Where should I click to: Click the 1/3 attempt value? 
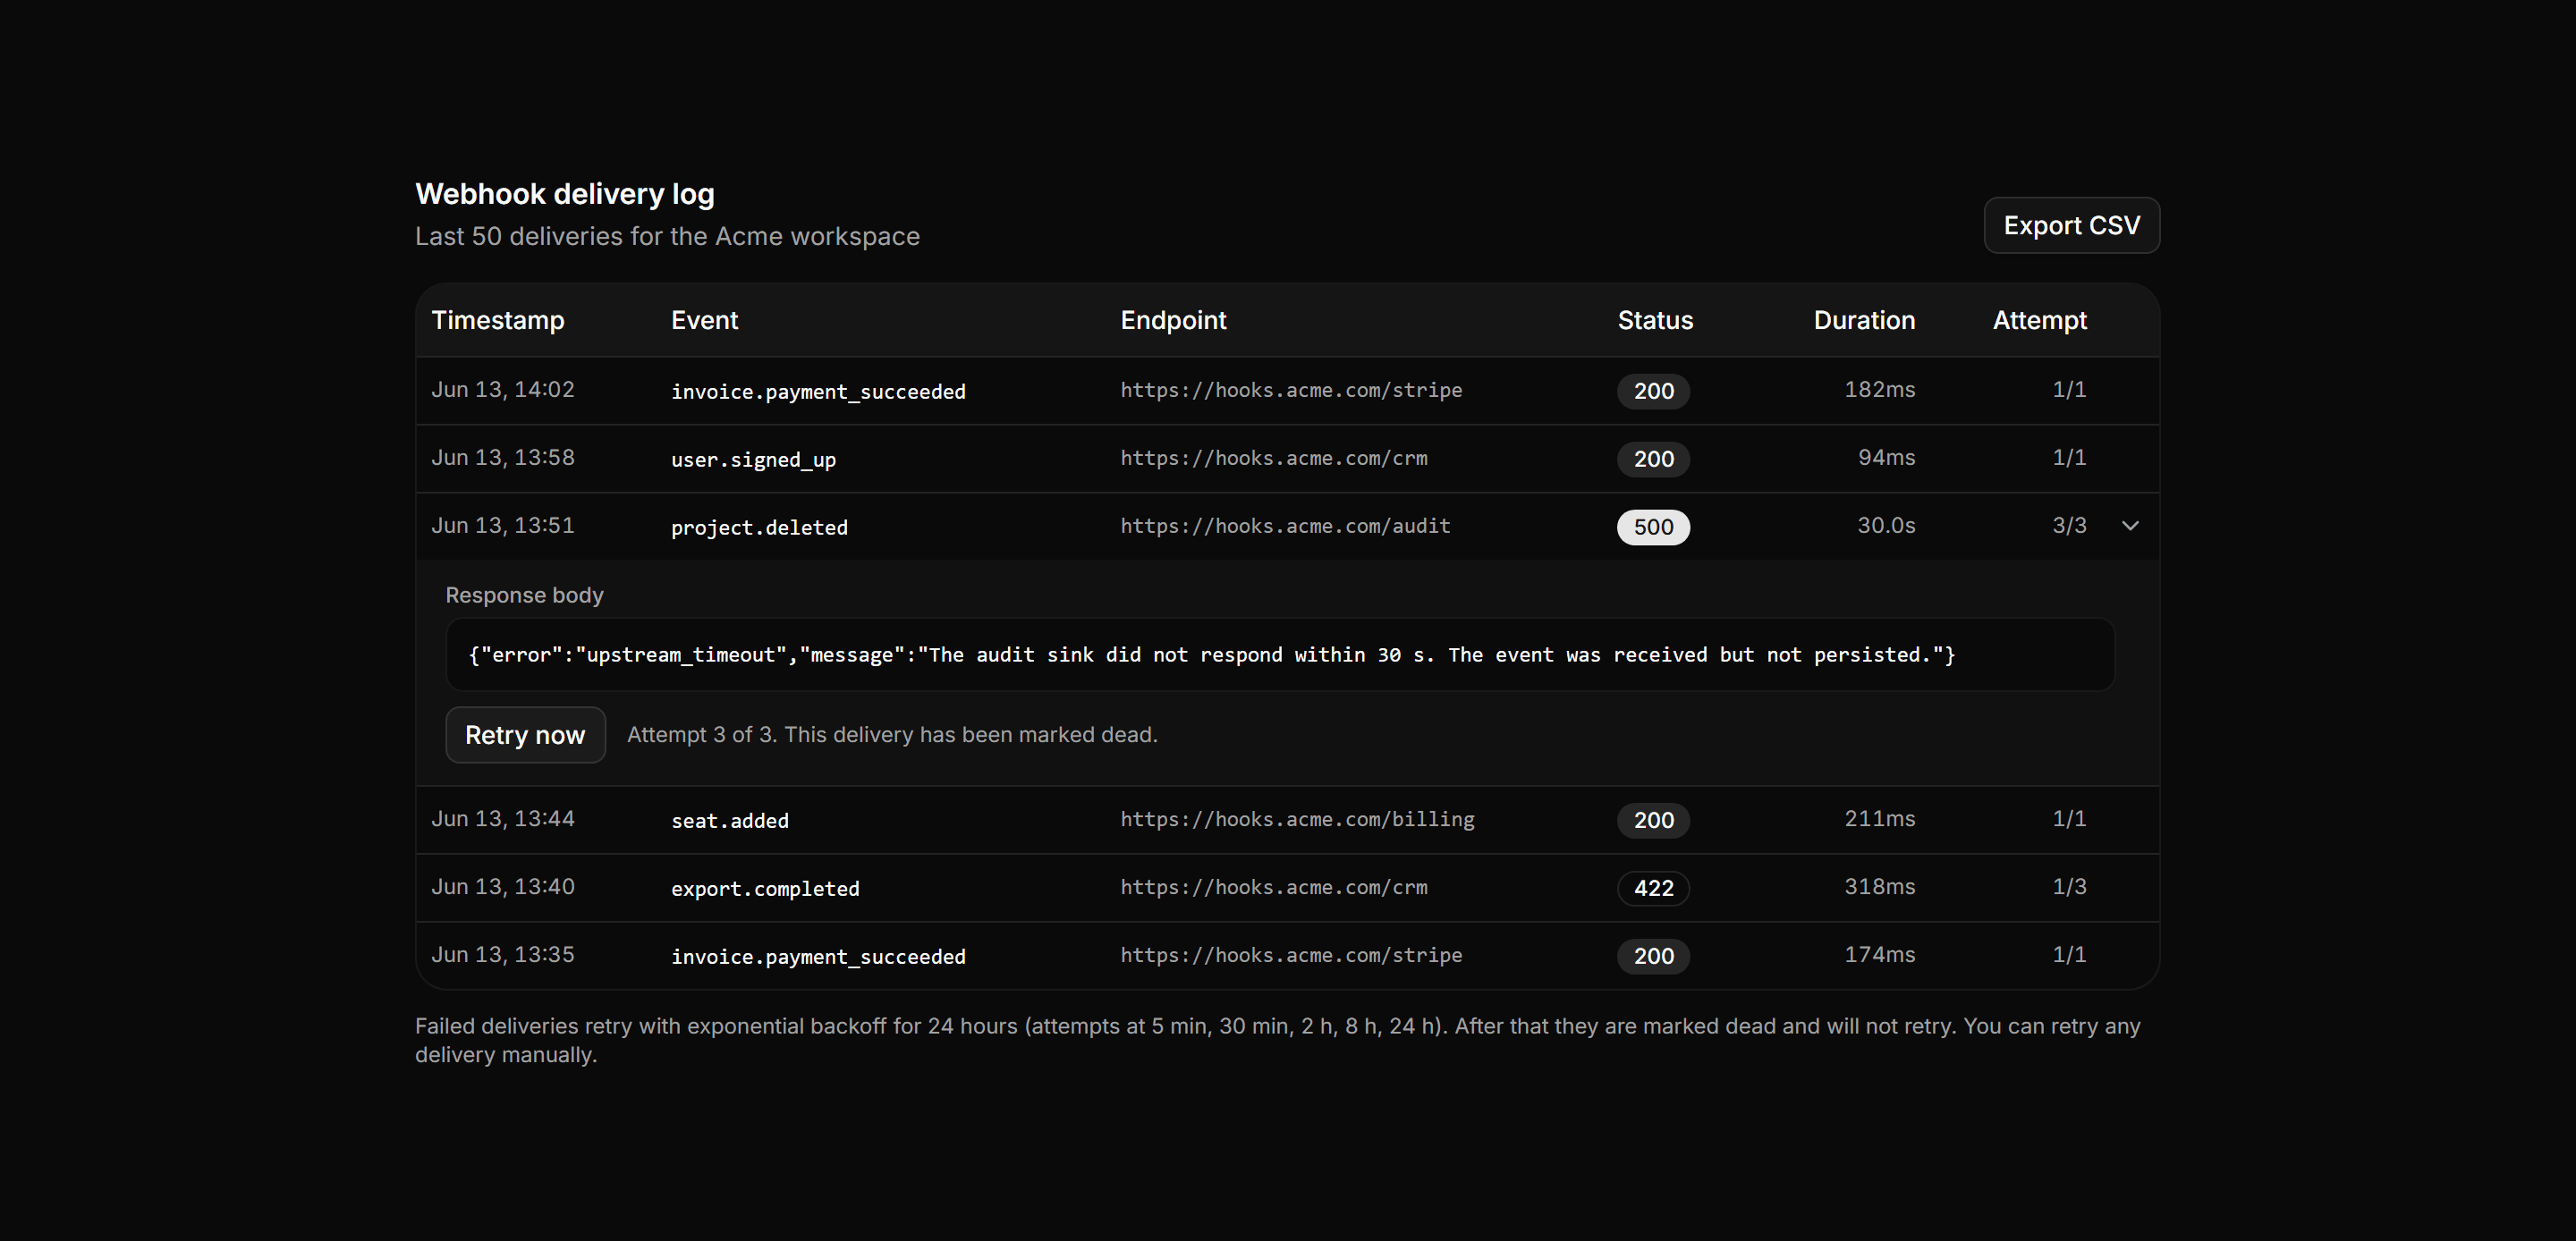2069,887
